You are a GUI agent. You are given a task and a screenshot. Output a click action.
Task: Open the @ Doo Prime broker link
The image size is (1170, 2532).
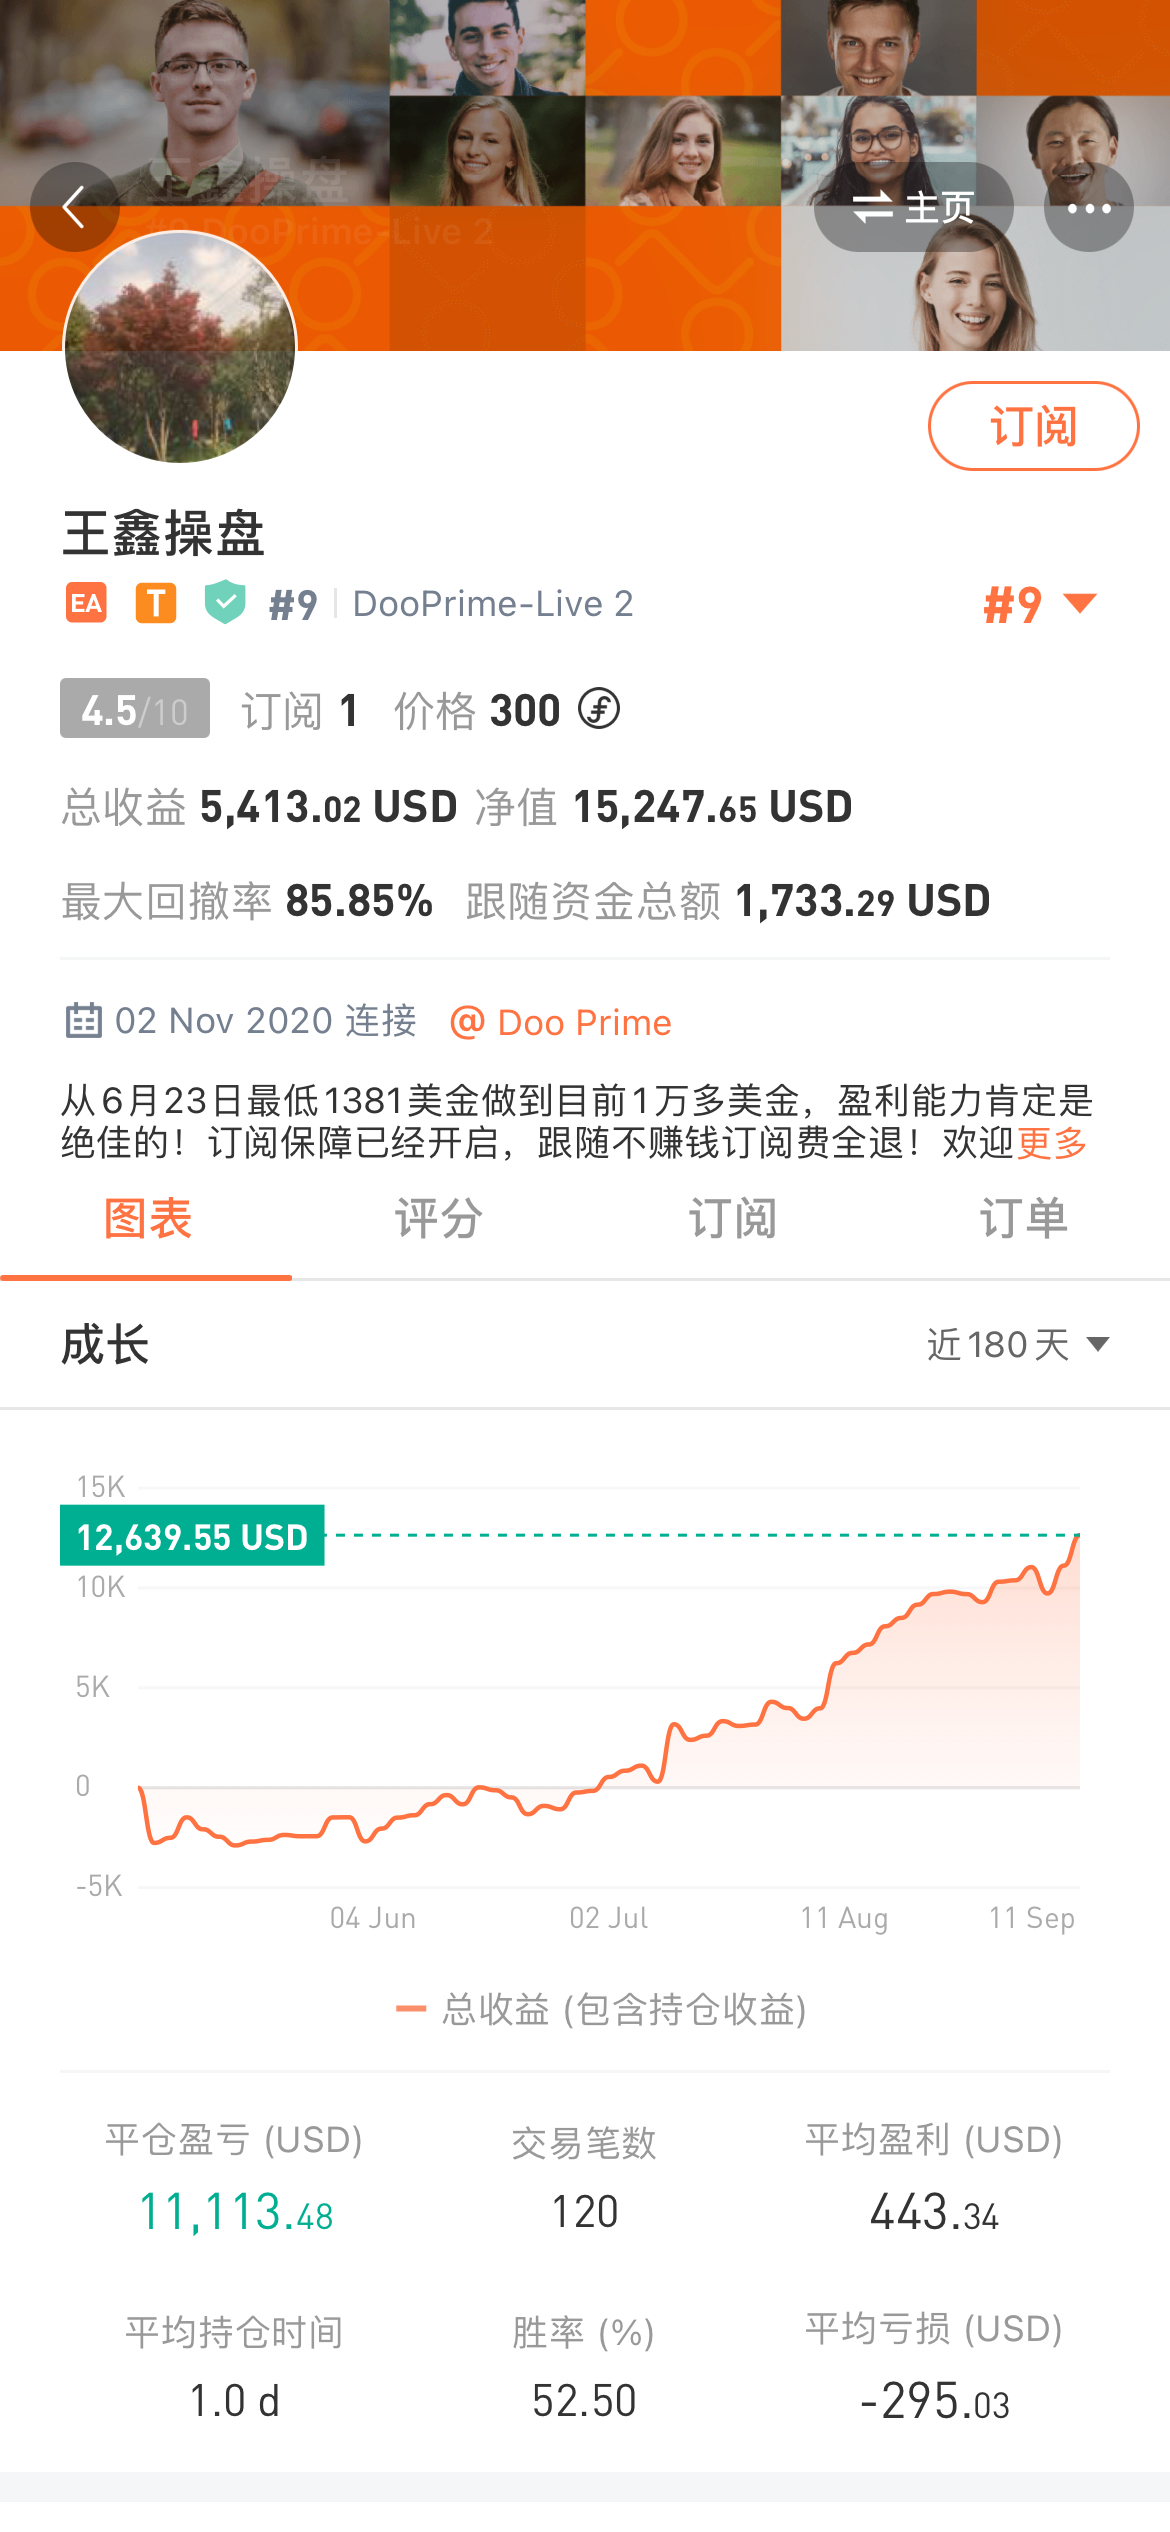pyautogui.click(x=560, y=1022)
